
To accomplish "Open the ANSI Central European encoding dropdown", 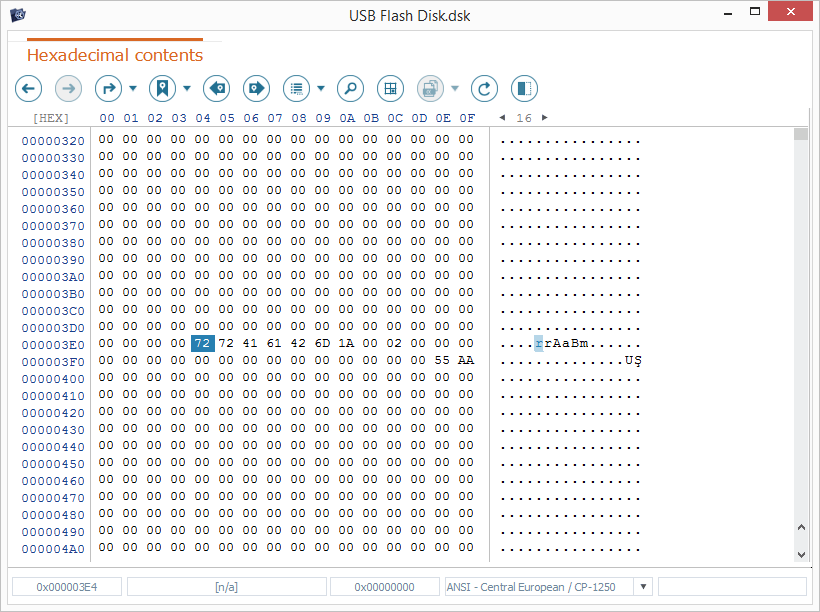I will tap(643, 587).
